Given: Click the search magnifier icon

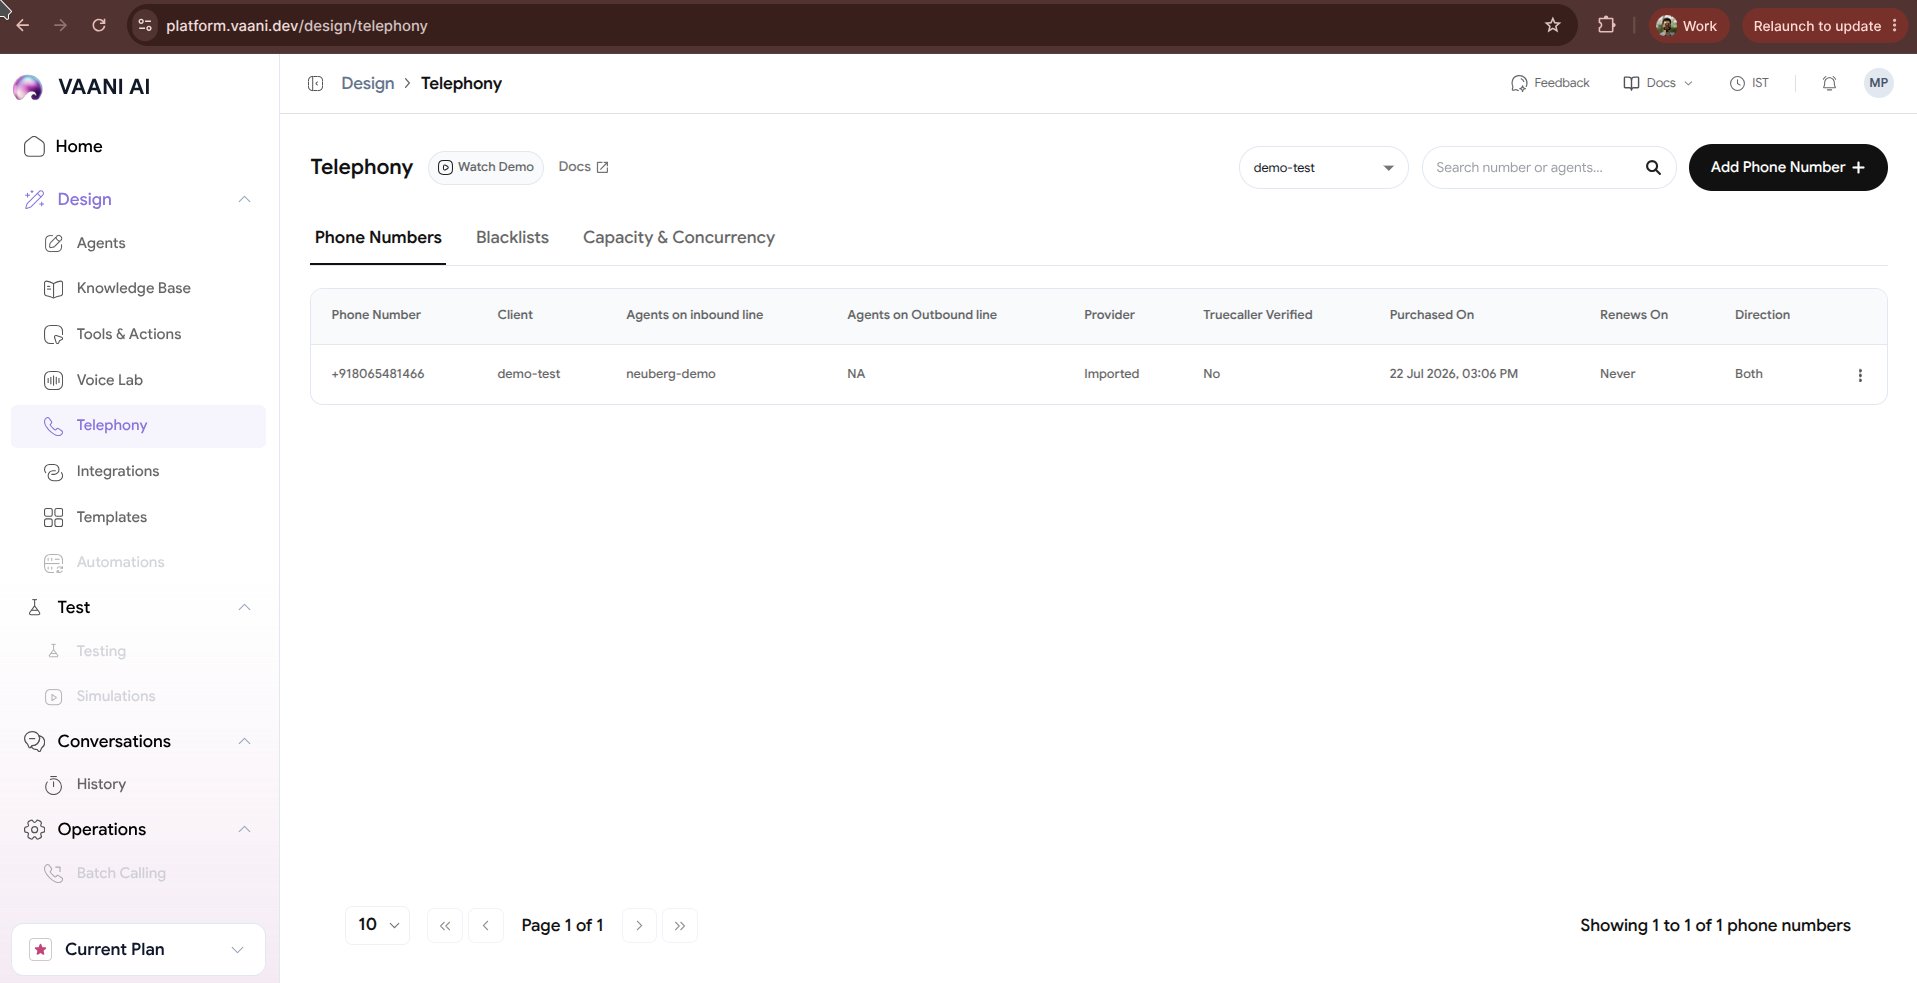Looking at the screenshot, I should 1653,168.
